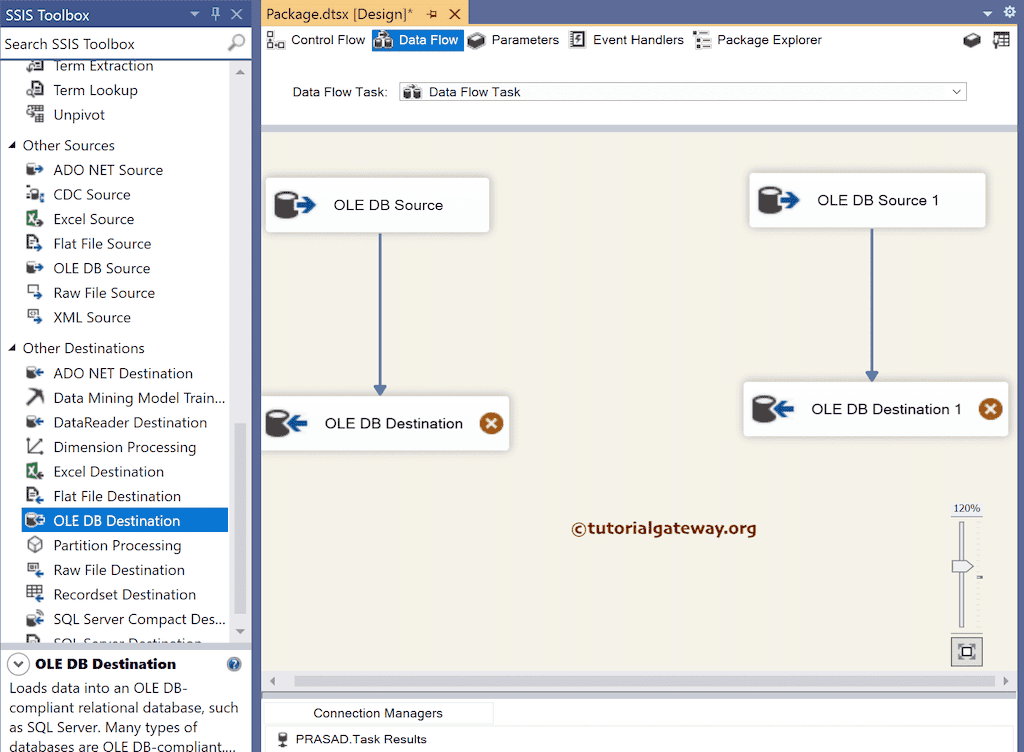Viewport: 1024px width, 752px height.
Task: Open the Parameters tab
Action: coord(513,40)
